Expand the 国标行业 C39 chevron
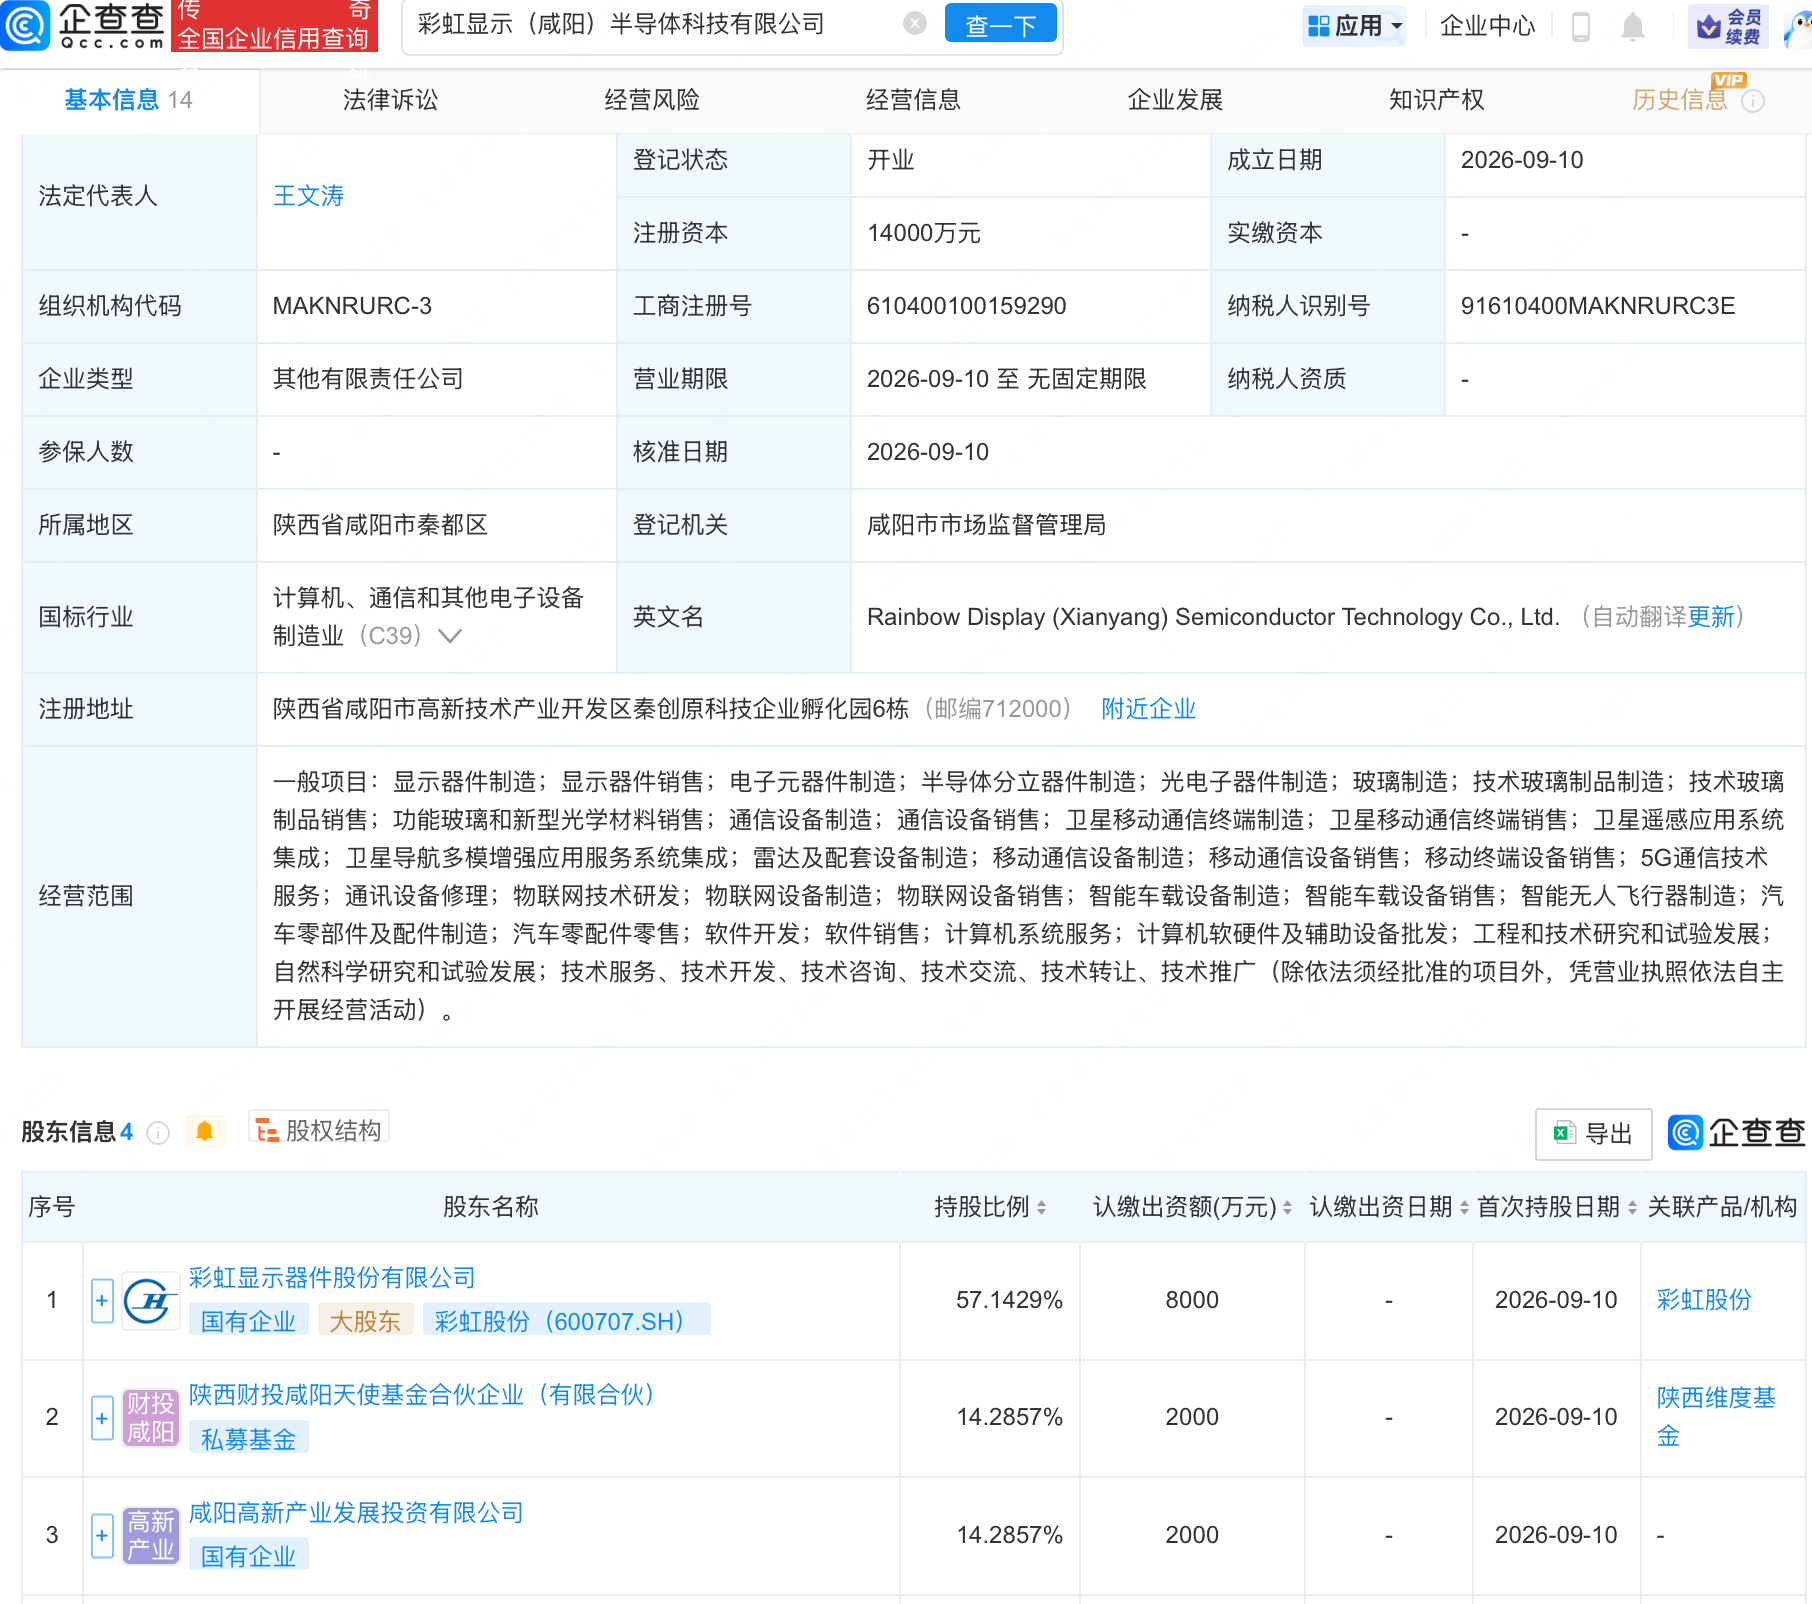 [x=450, y=636]
